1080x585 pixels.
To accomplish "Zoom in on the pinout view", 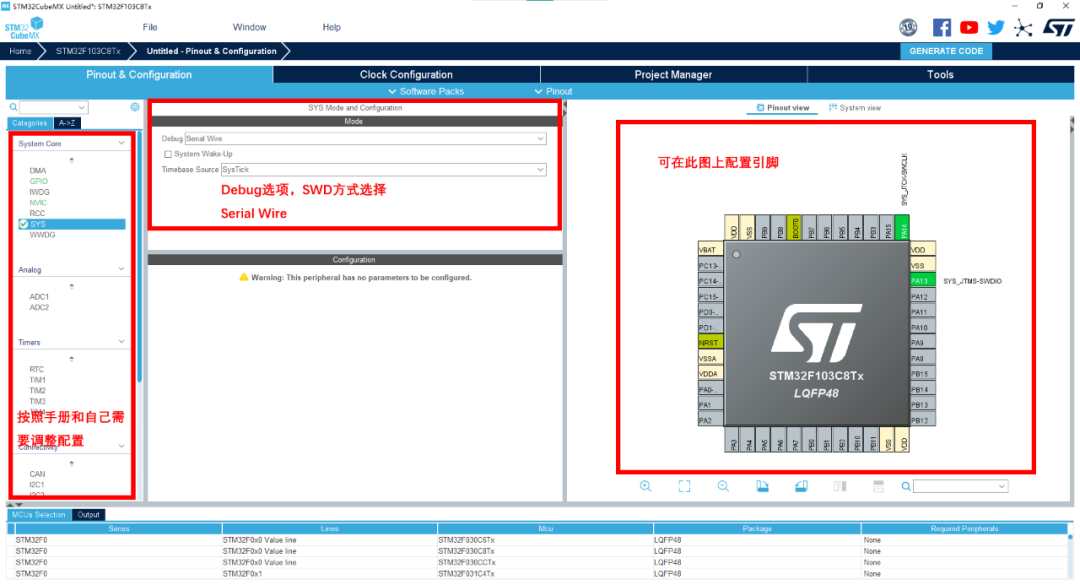I will pyautogui.click(x=645, y=486).
